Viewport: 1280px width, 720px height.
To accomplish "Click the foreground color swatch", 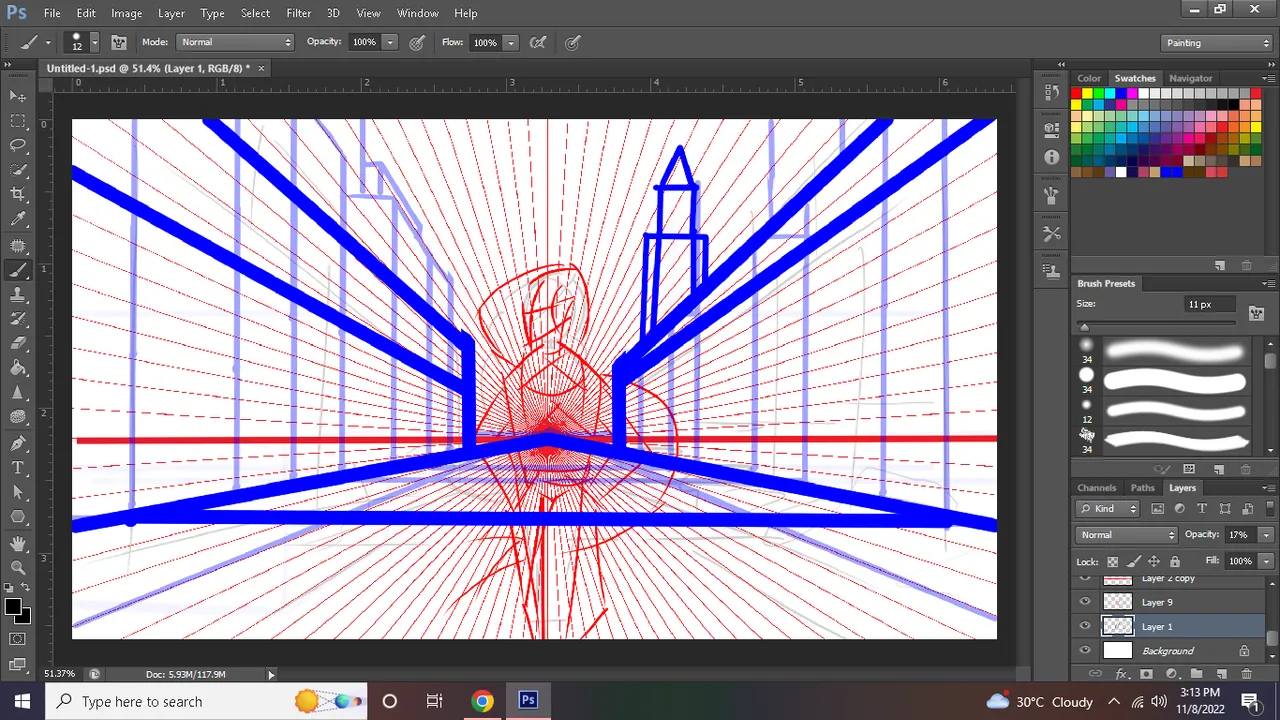I will pos(13,607).
